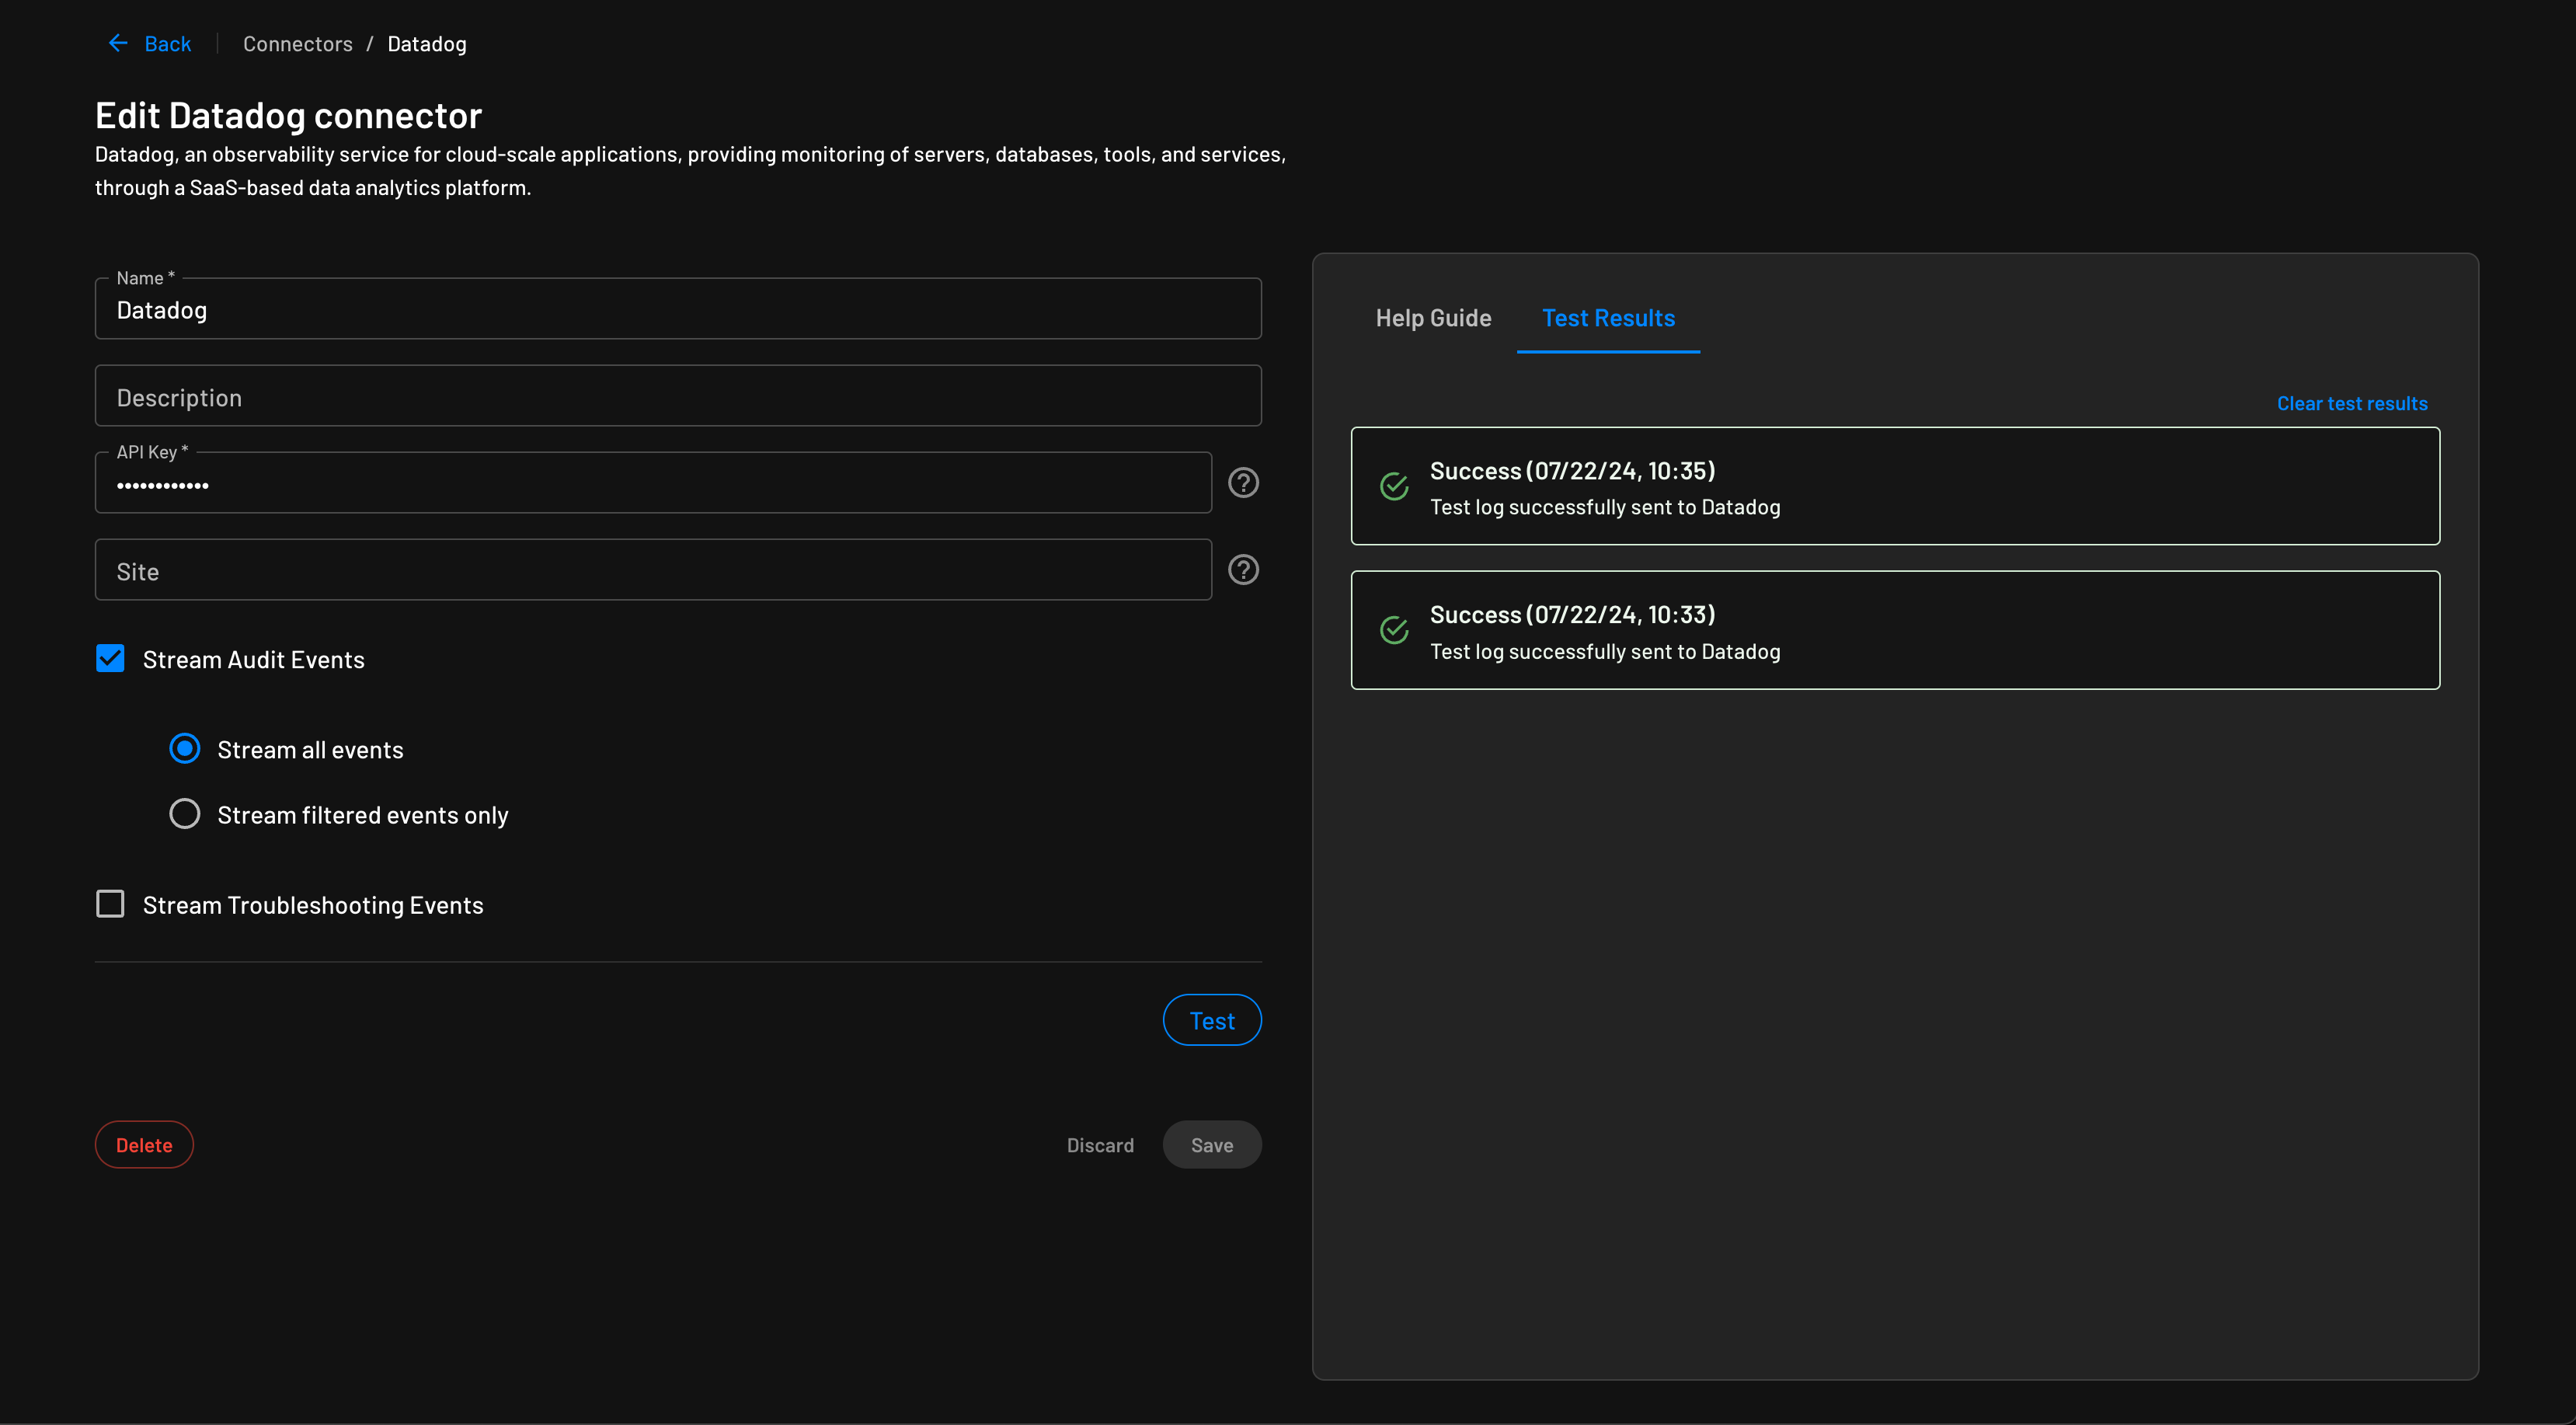Click the Name input field
This screenshot has height=1425, width=2576.
(x=678, y=309)
